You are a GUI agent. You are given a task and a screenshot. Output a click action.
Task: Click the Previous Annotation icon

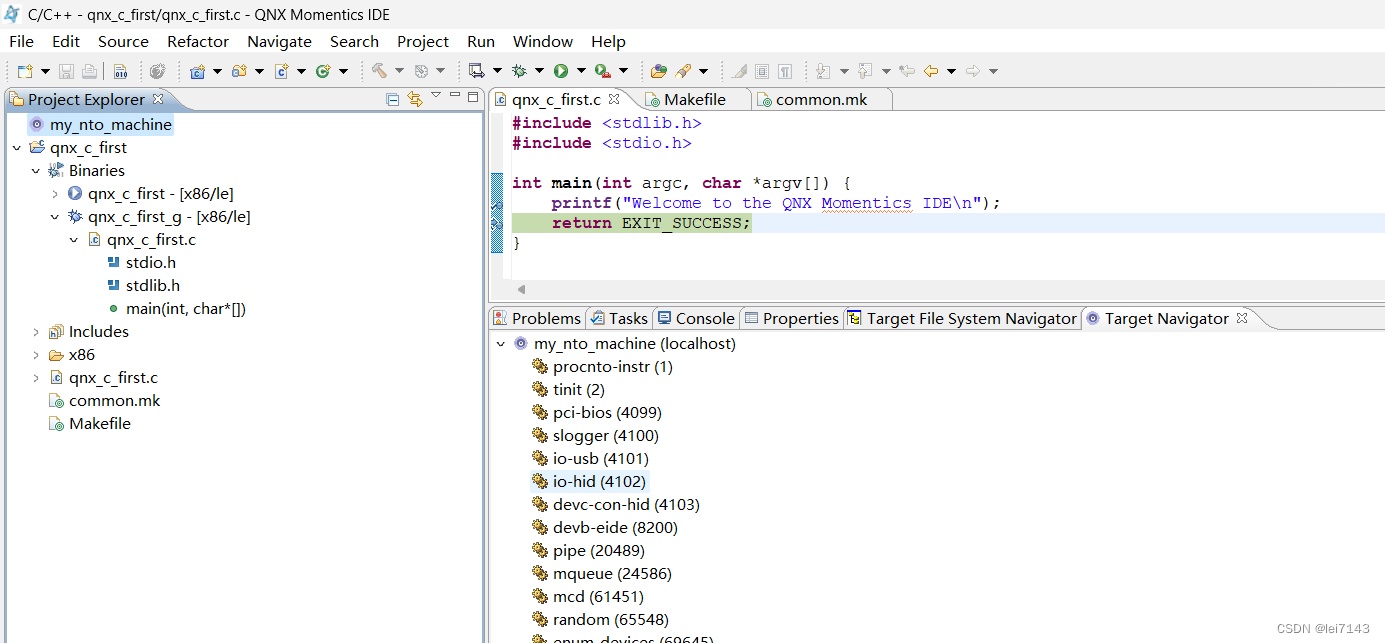pos(865,71)
